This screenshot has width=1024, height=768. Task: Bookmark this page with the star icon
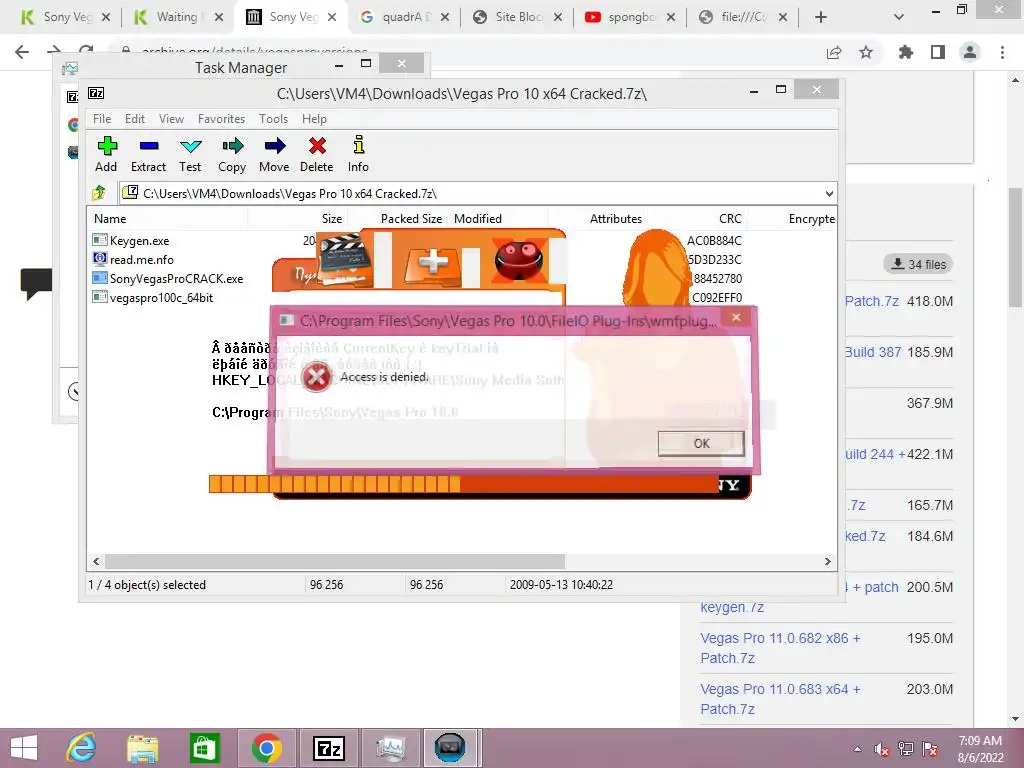tap(866, 52)
